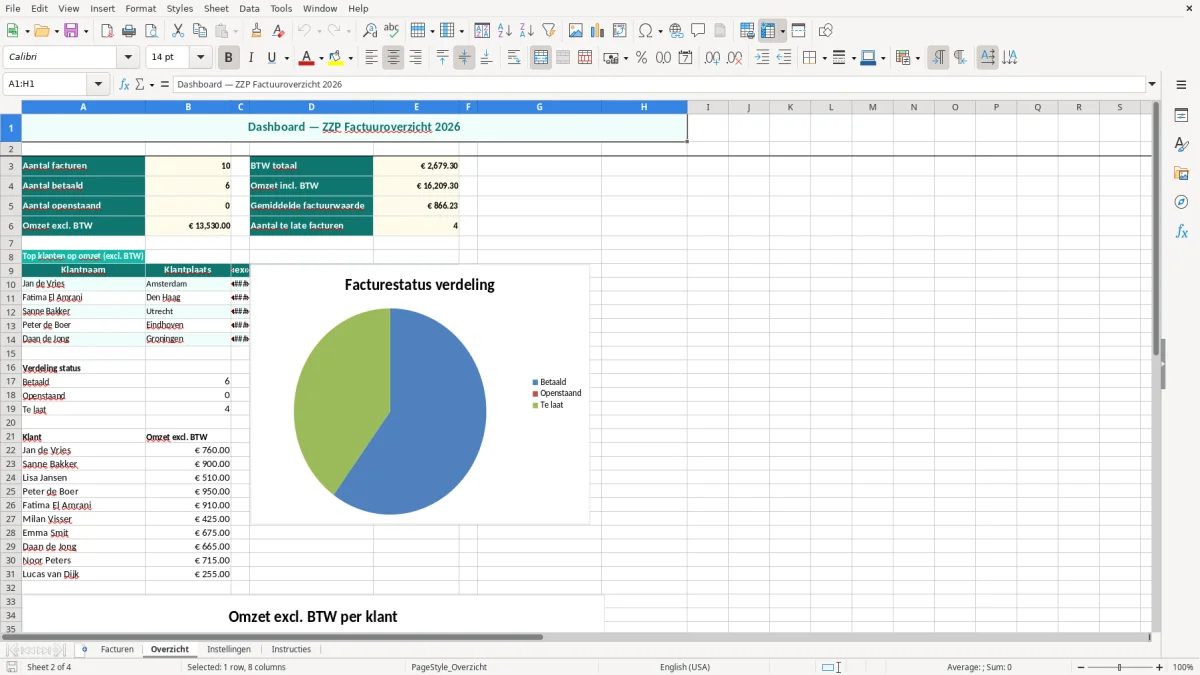The height and width of the screenshot is (675, 1200).
Task: Cut selection with scissors icon
Action: click(x=178, y=31)
